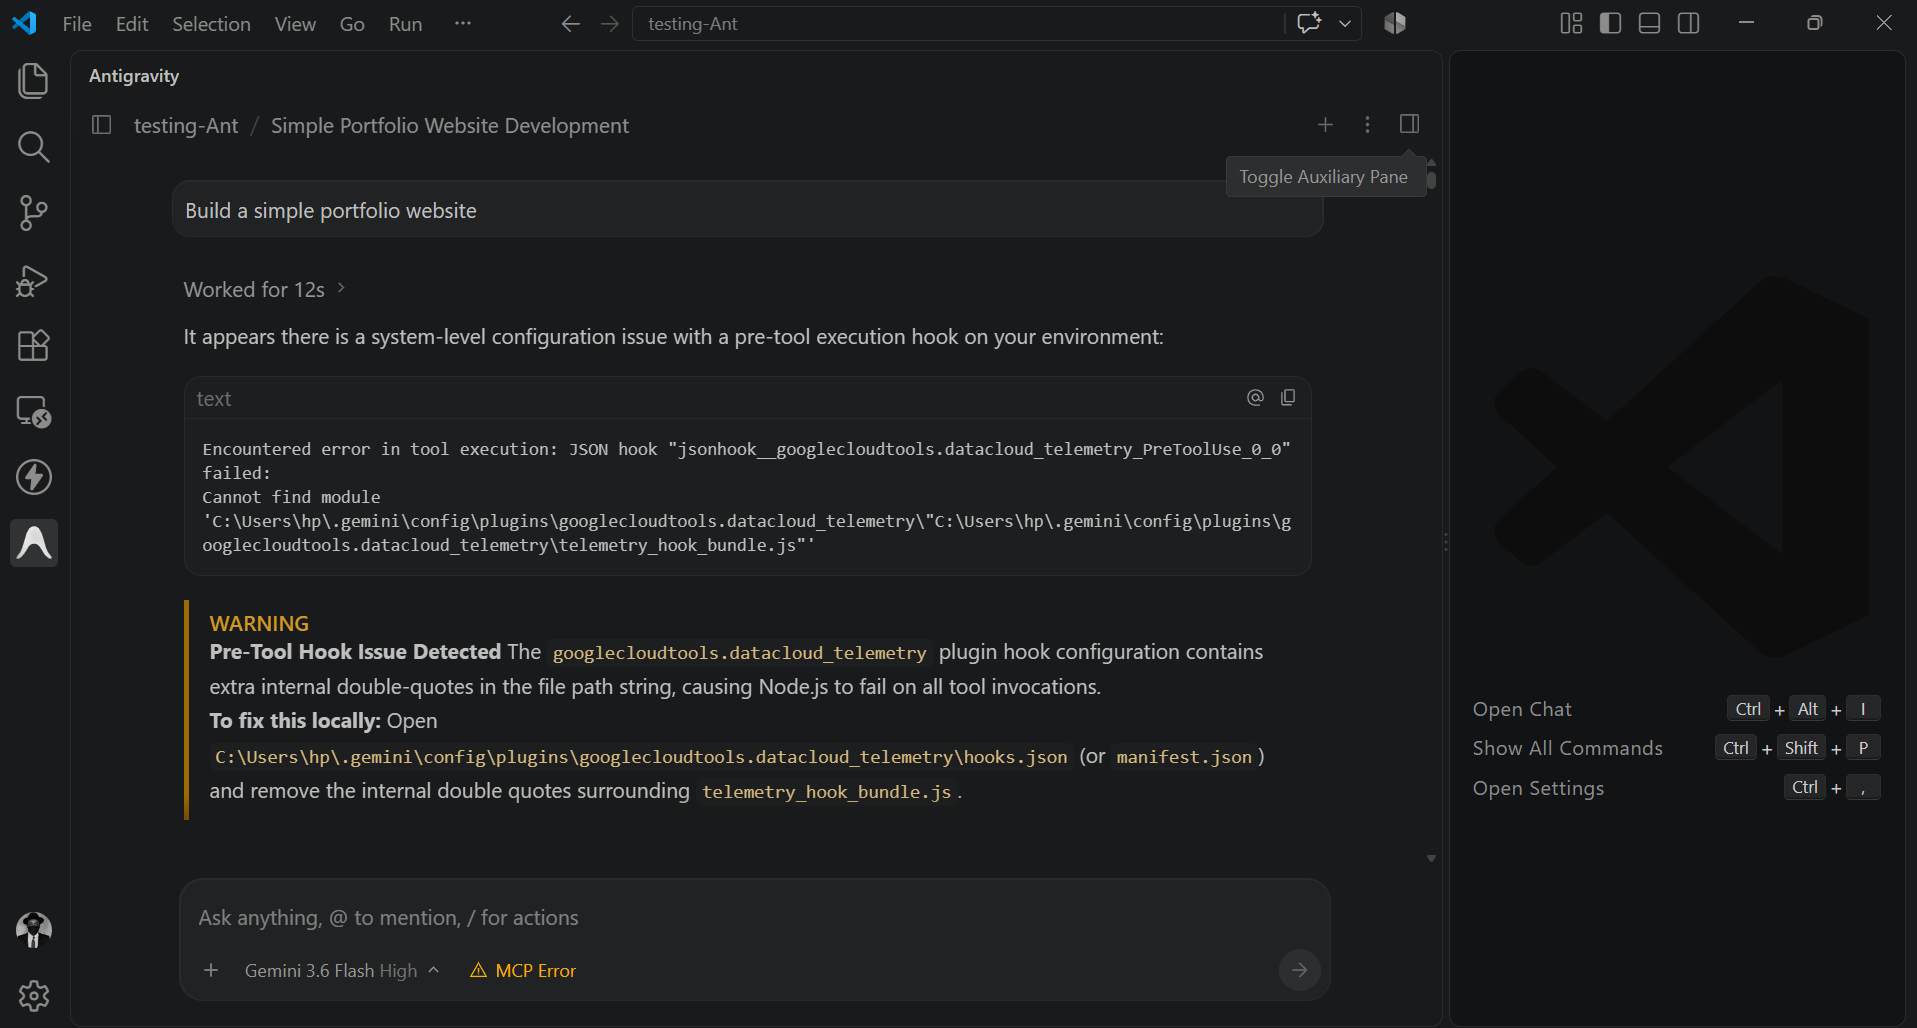
Task: Focus the 'Ask anything' message input
Action: [x=755, y=918]
